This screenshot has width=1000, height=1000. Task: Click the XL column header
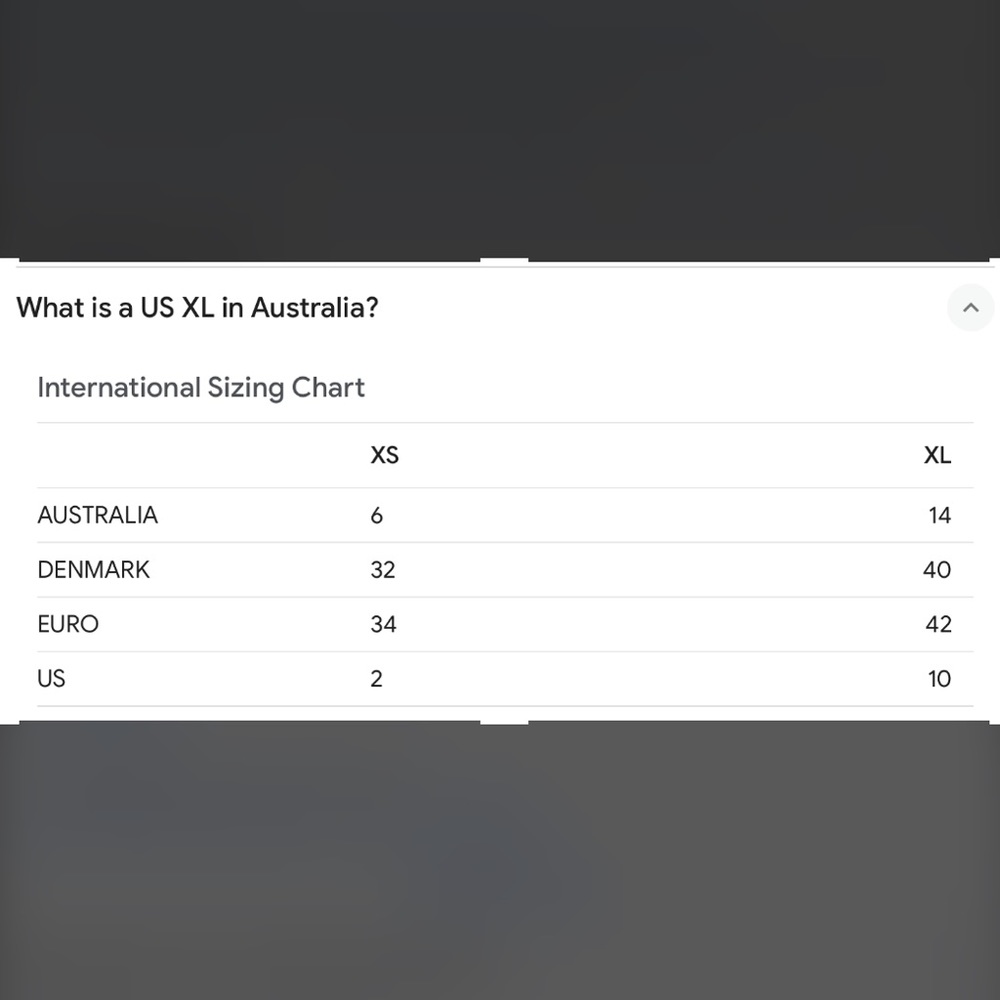tap(937, 456)
